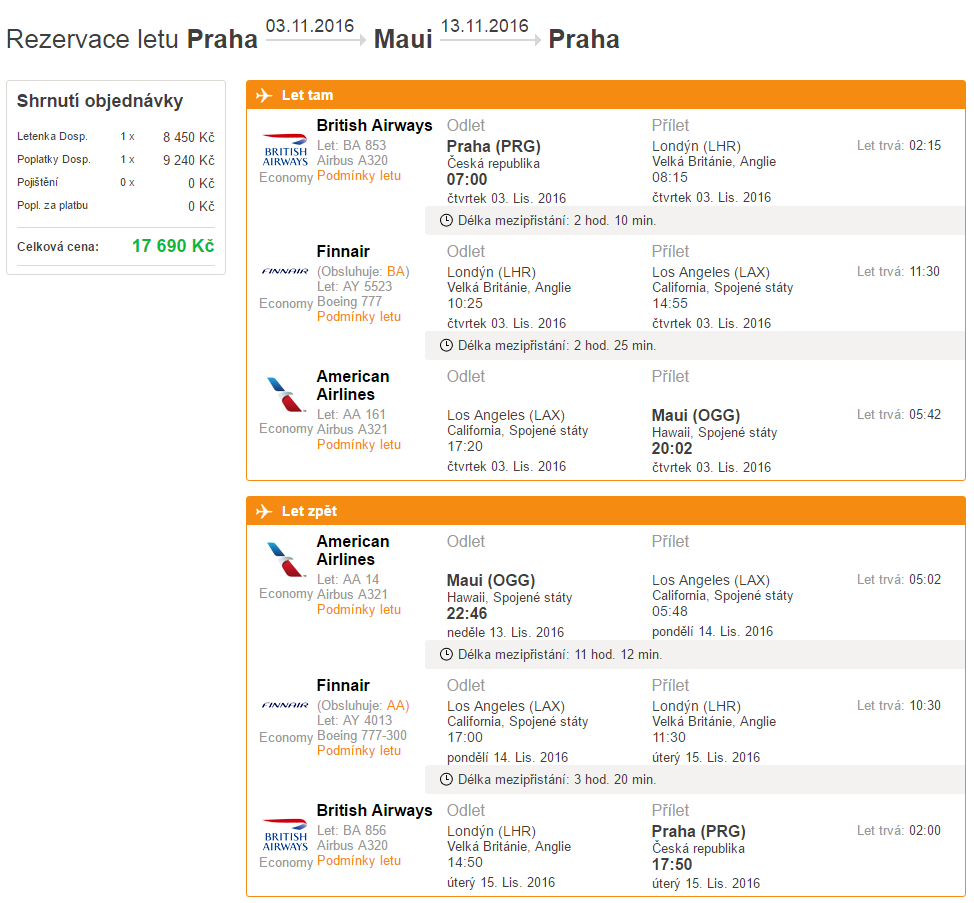Viewport: 974px width, 903px height.
Task: Click the flight number Let: AA 161
Action: (352, 414)
